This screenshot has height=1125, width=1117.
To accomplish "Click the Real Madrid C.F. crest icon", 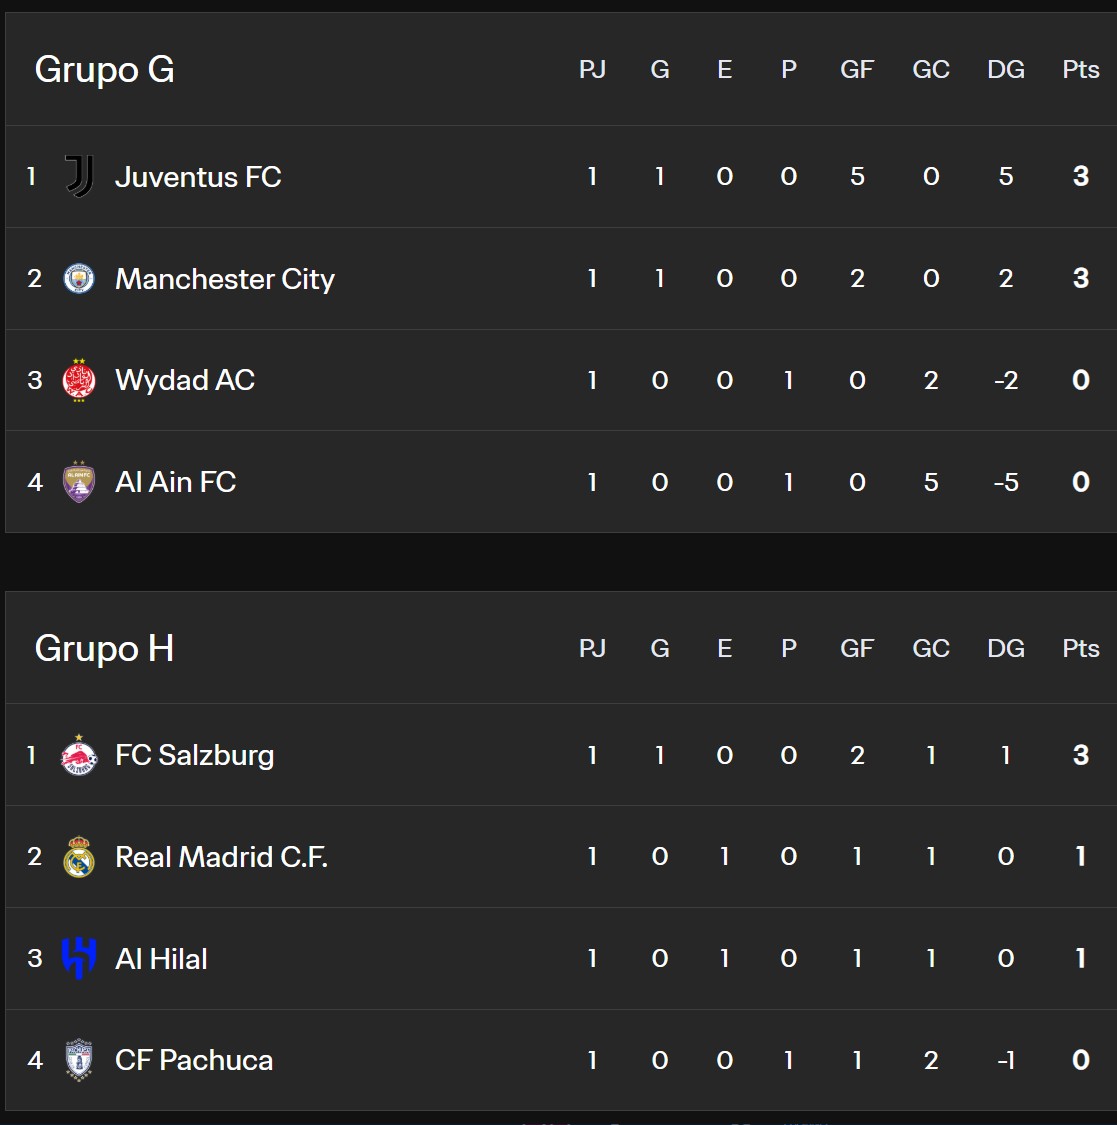I will coord(79,857).
